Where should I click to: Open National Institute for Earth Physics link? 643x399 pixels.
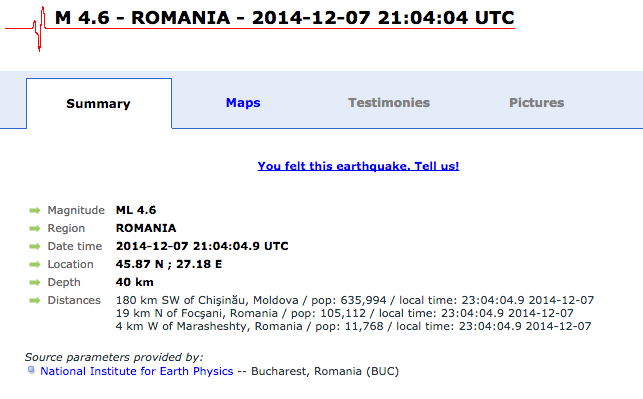pos(137,371)
